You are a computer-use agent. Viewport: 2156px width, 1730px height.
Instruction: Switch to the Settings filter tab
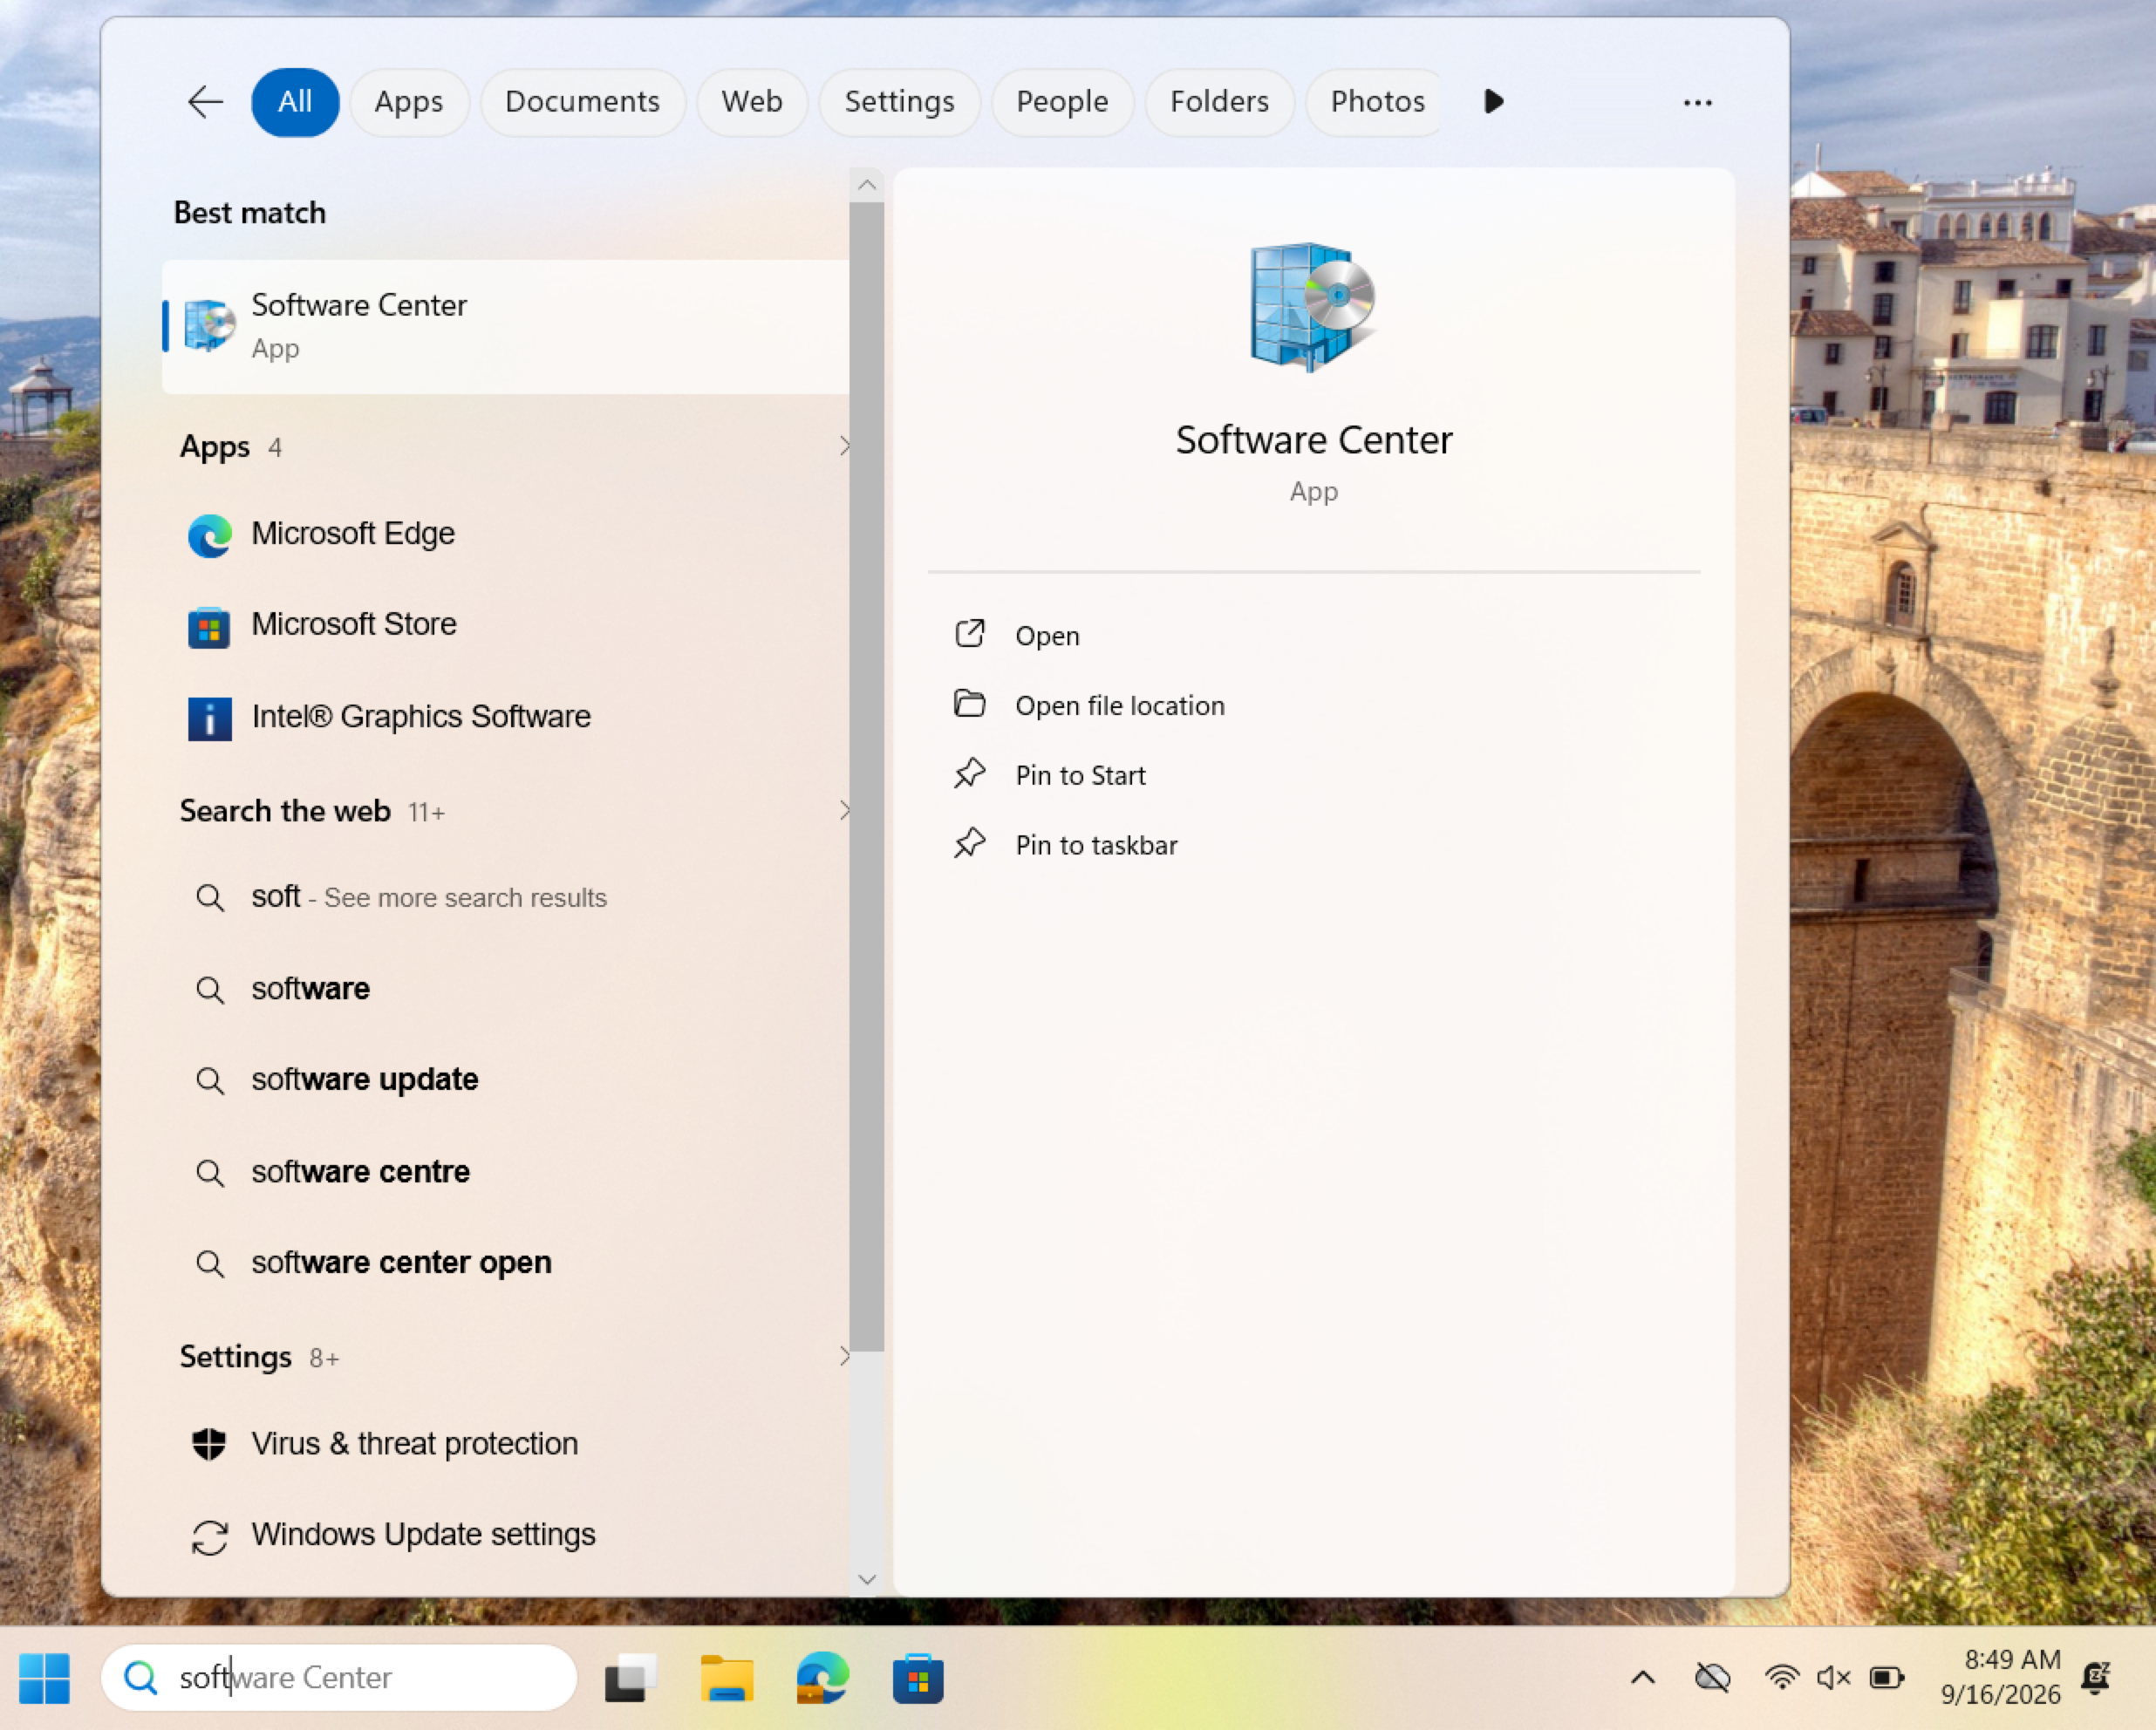pos(899,102)
